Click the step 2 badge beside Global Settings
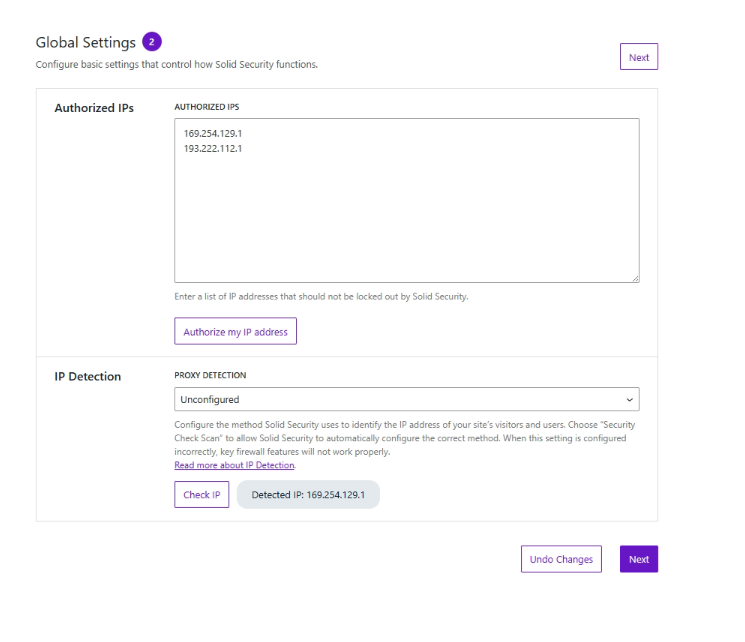Image resolution: width=745 pixels, height=642 pixels. (x=152, y=42)
